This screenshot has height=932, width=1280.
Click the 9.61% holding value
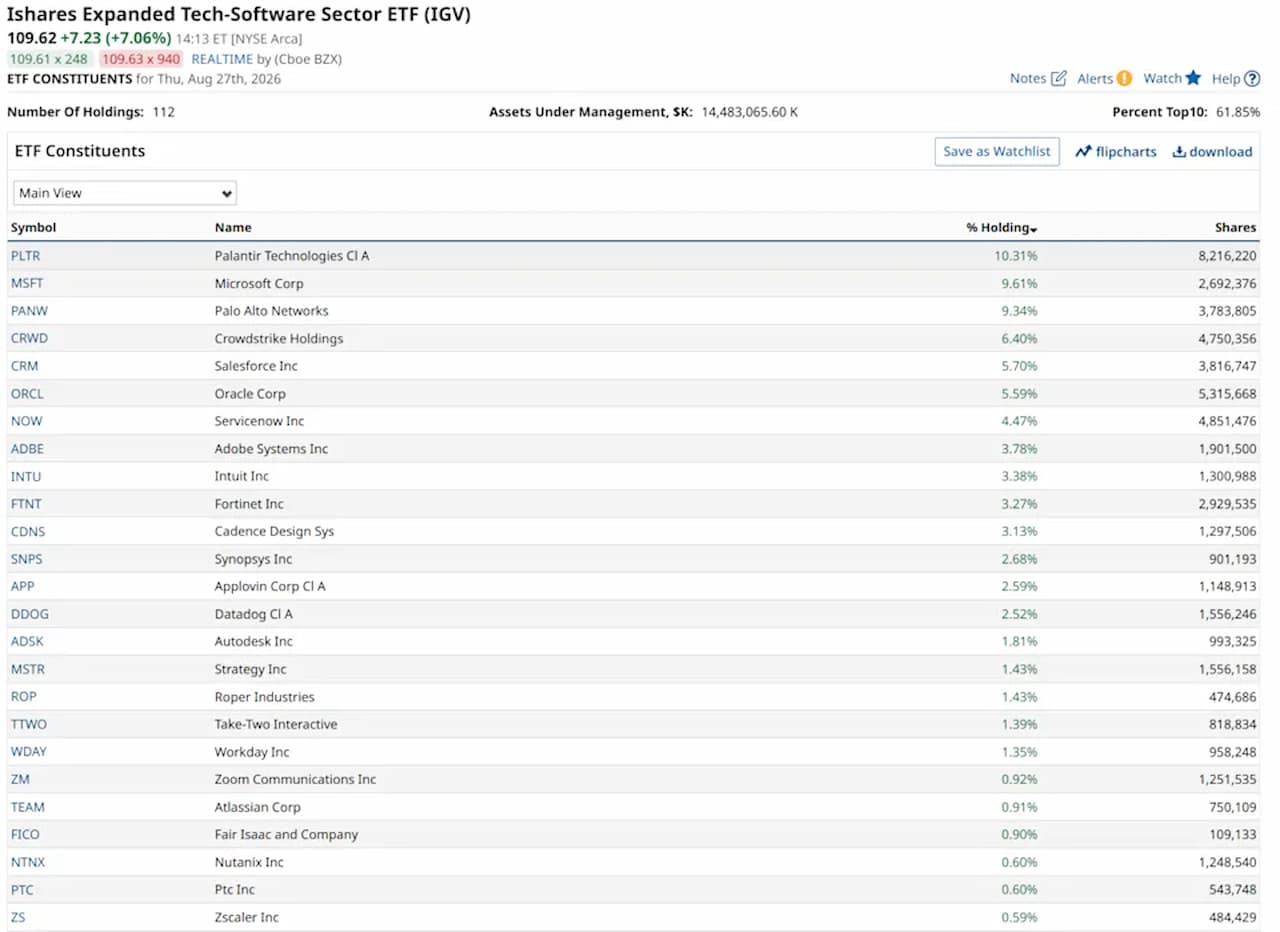click(x=1019, y=284)
